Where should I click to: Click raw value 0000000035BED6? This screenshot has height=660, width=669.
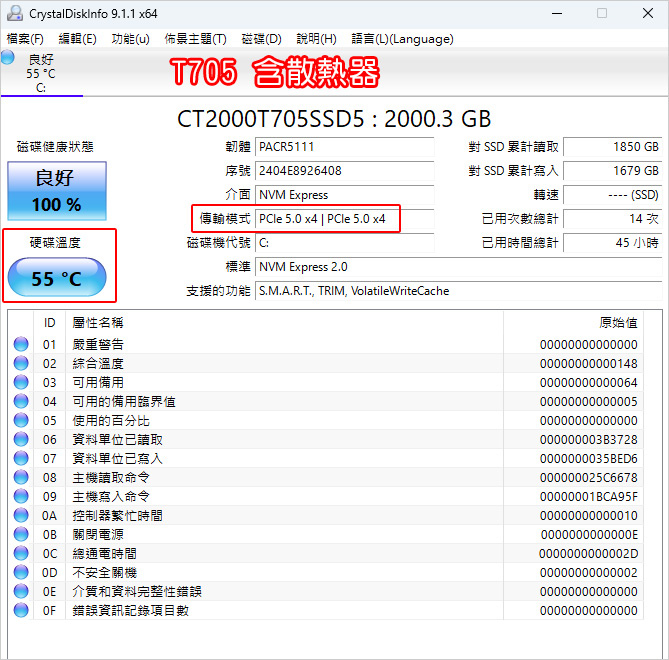[x=588, y=459]
